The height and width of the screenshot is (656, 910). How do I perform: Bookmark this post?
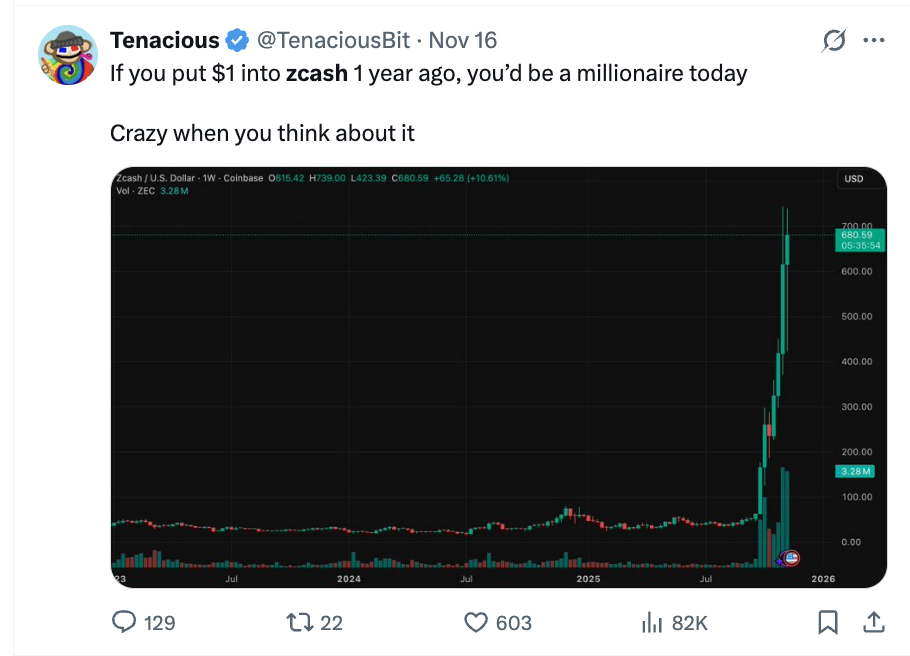pos(828,622)
